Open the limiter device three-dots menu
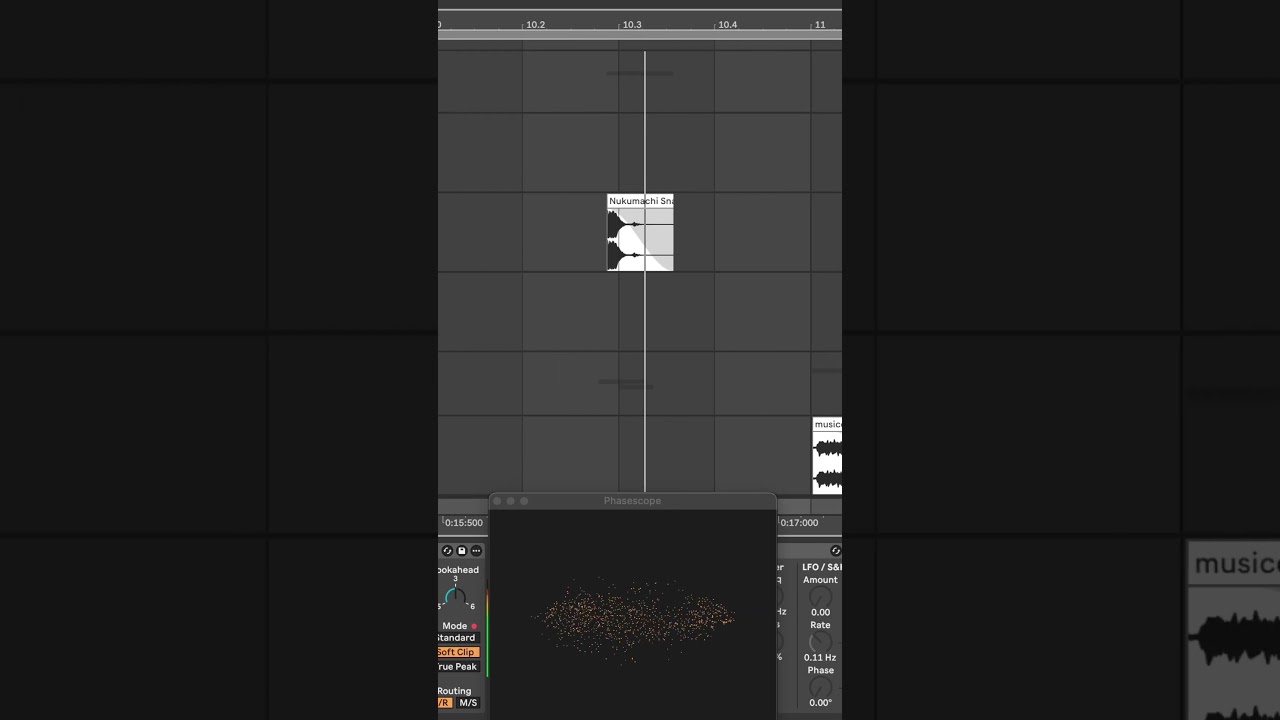 coord(476,551)
